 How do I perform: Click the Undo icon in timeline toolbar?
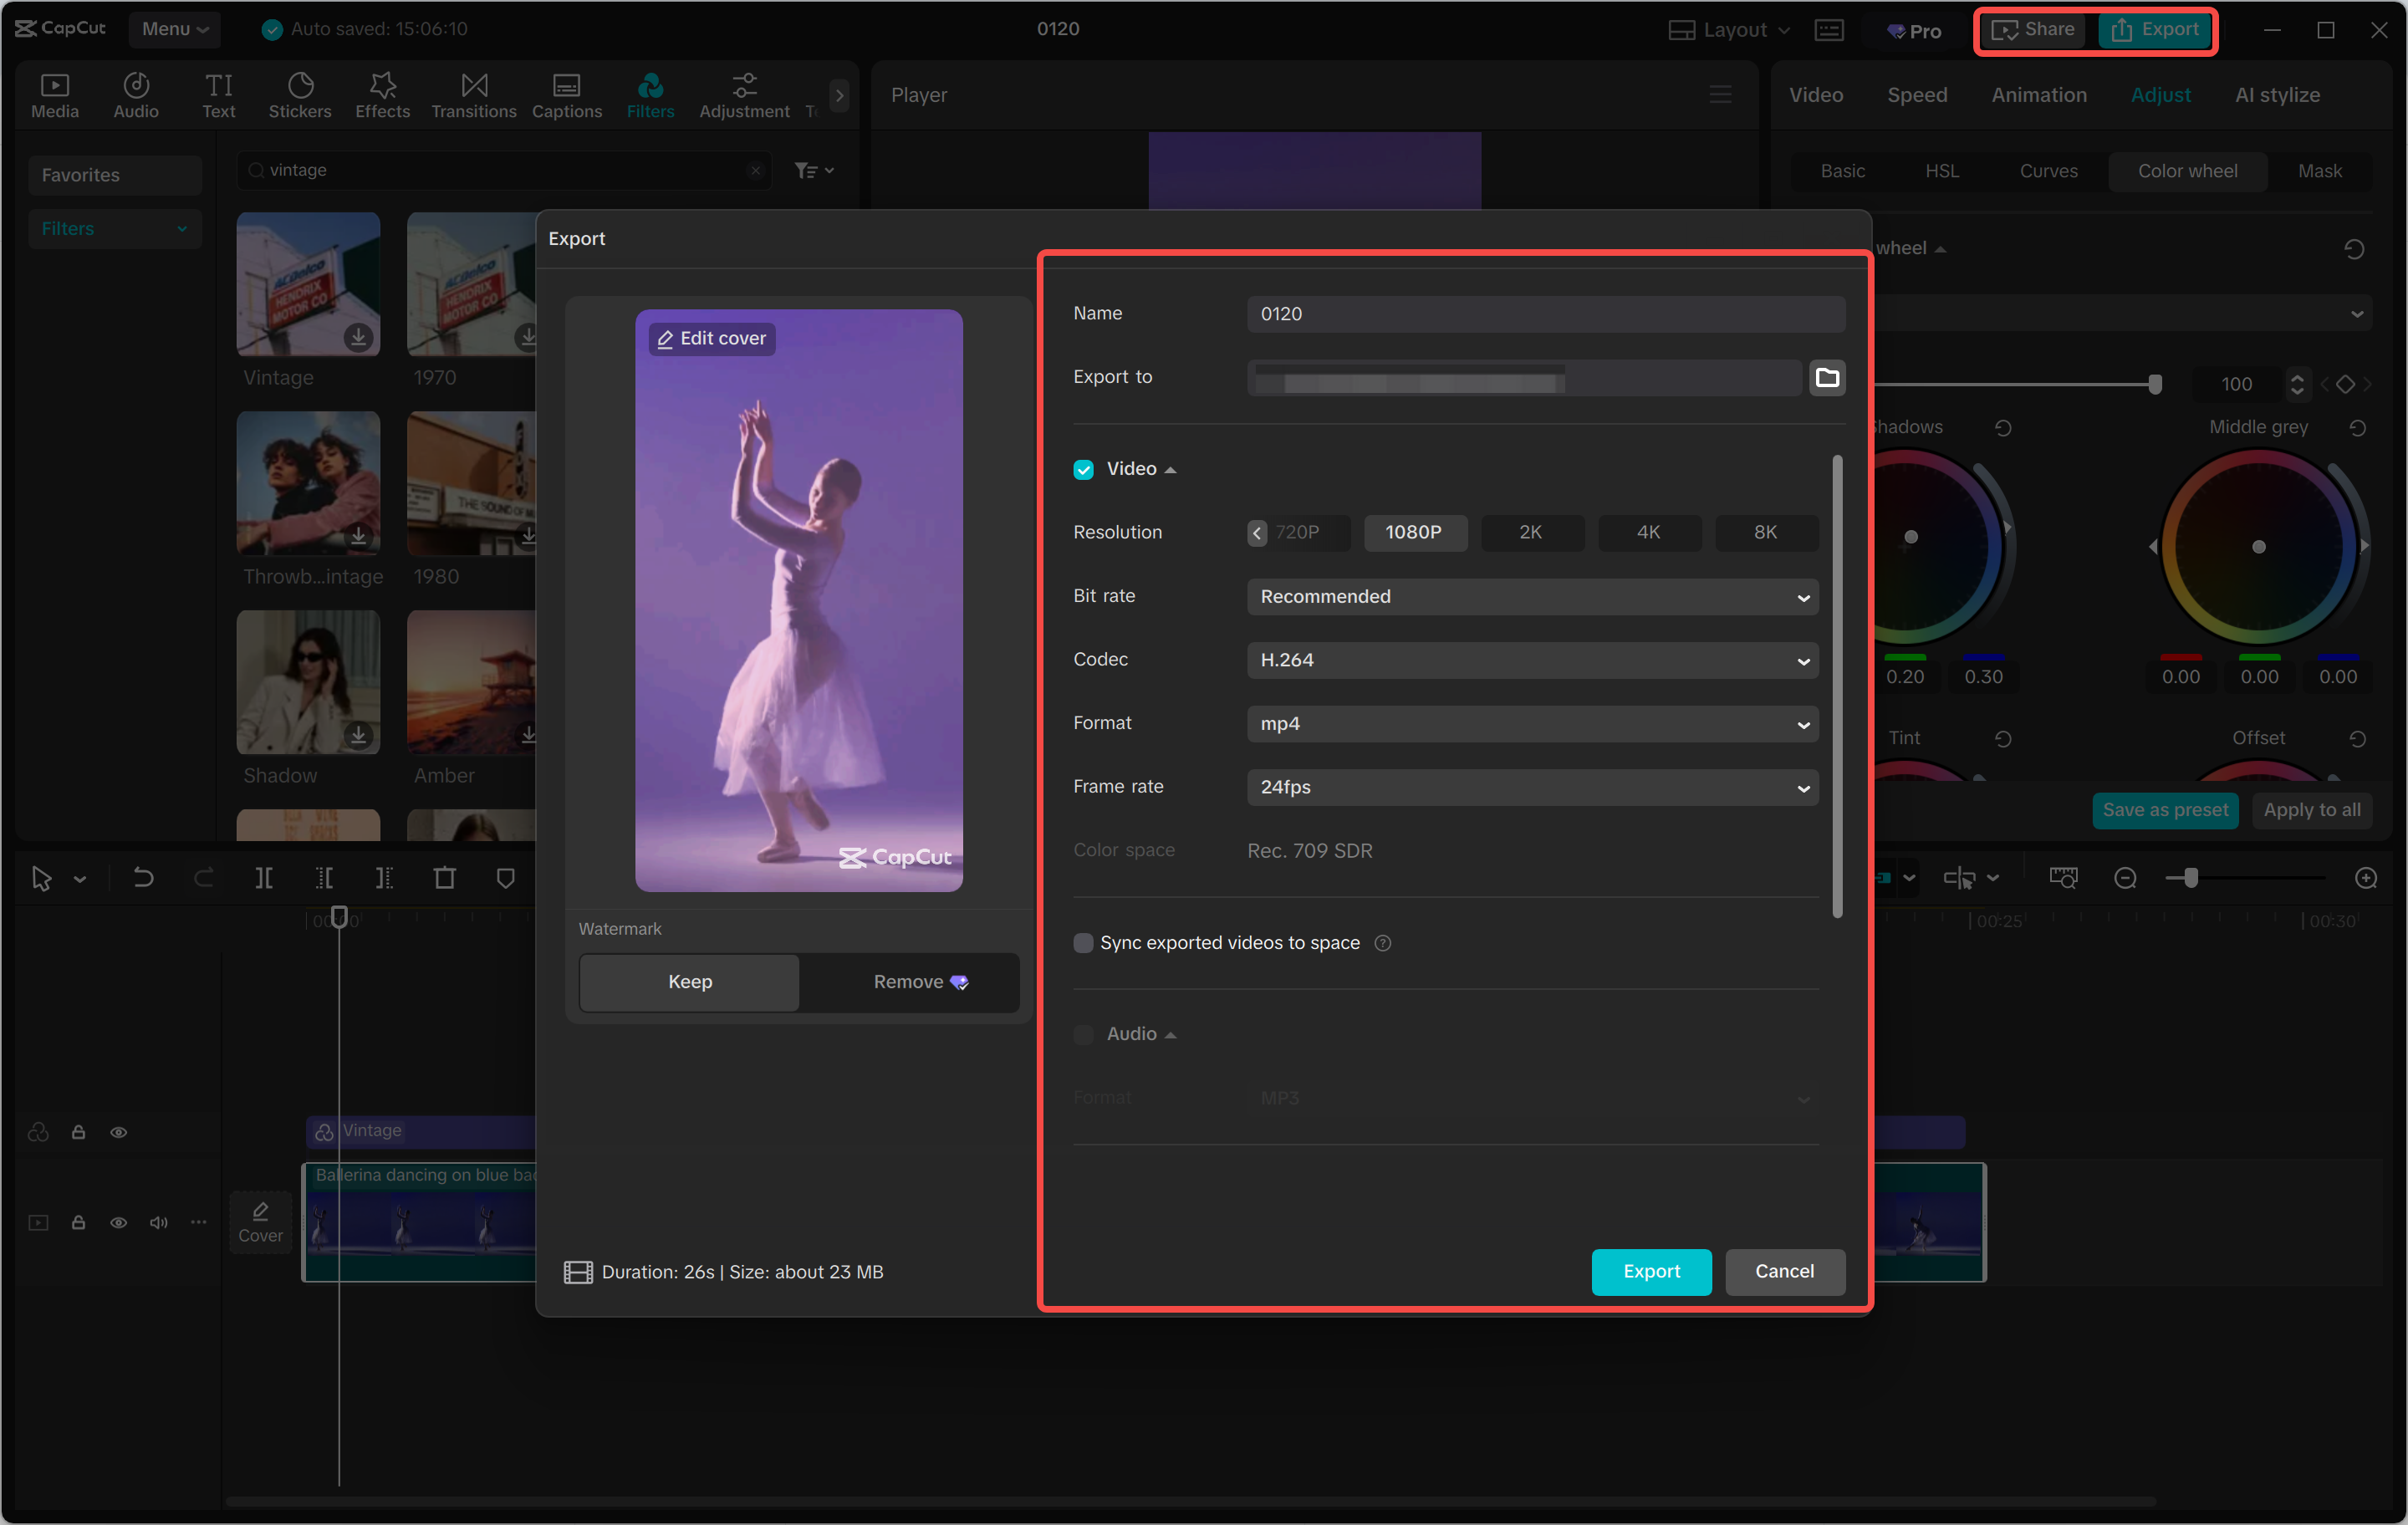143,878
